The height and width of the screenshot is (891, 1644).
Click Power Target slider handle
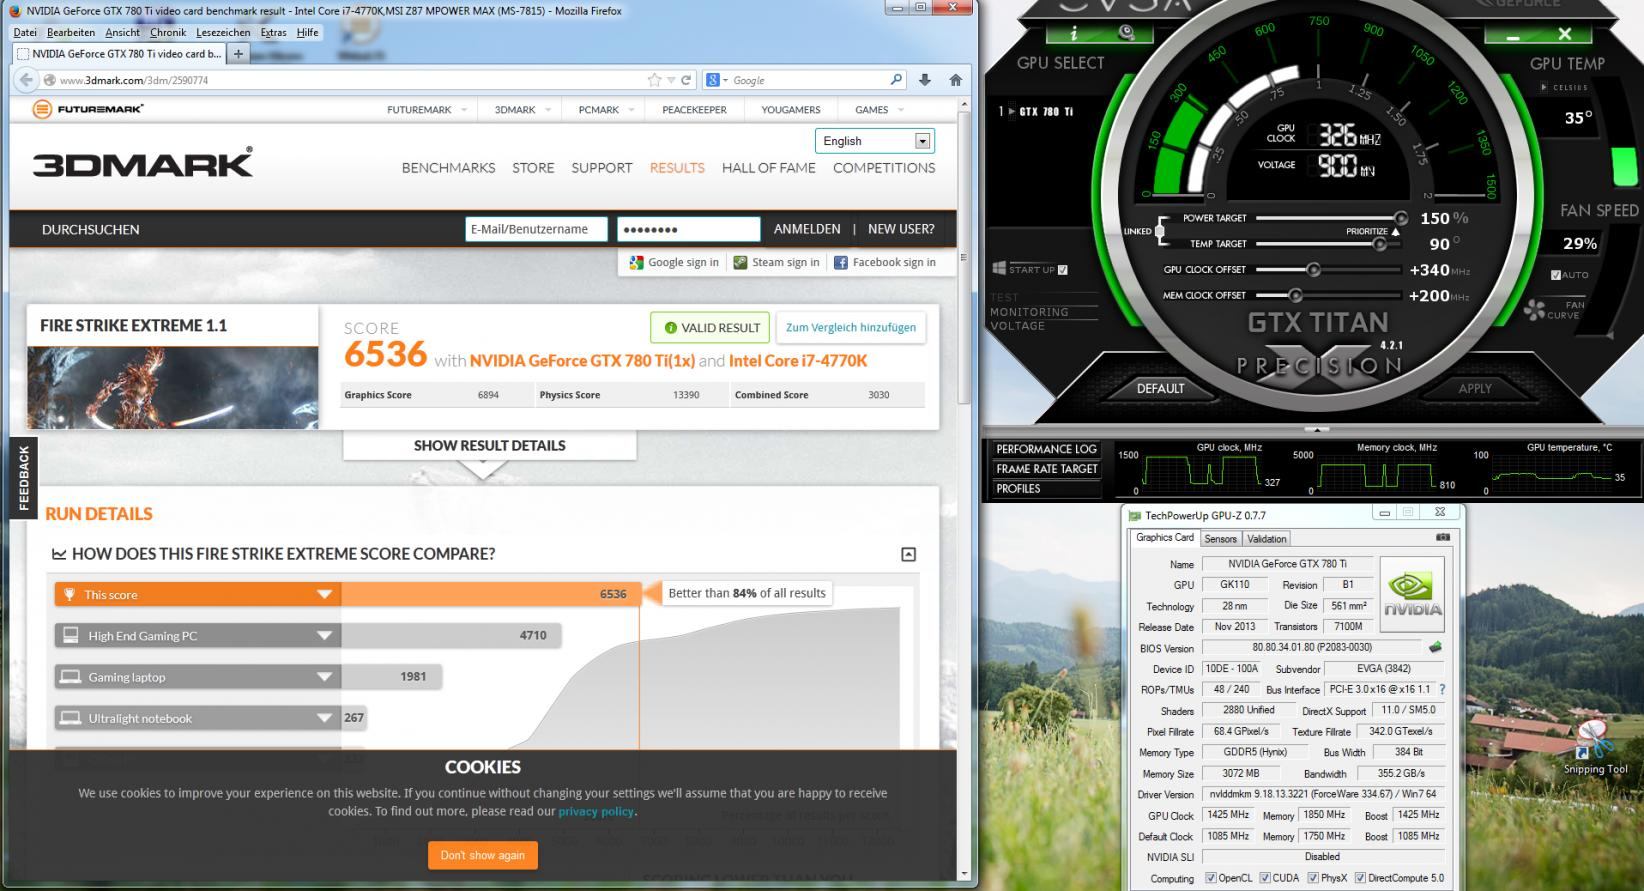(x=1401, y=218)
